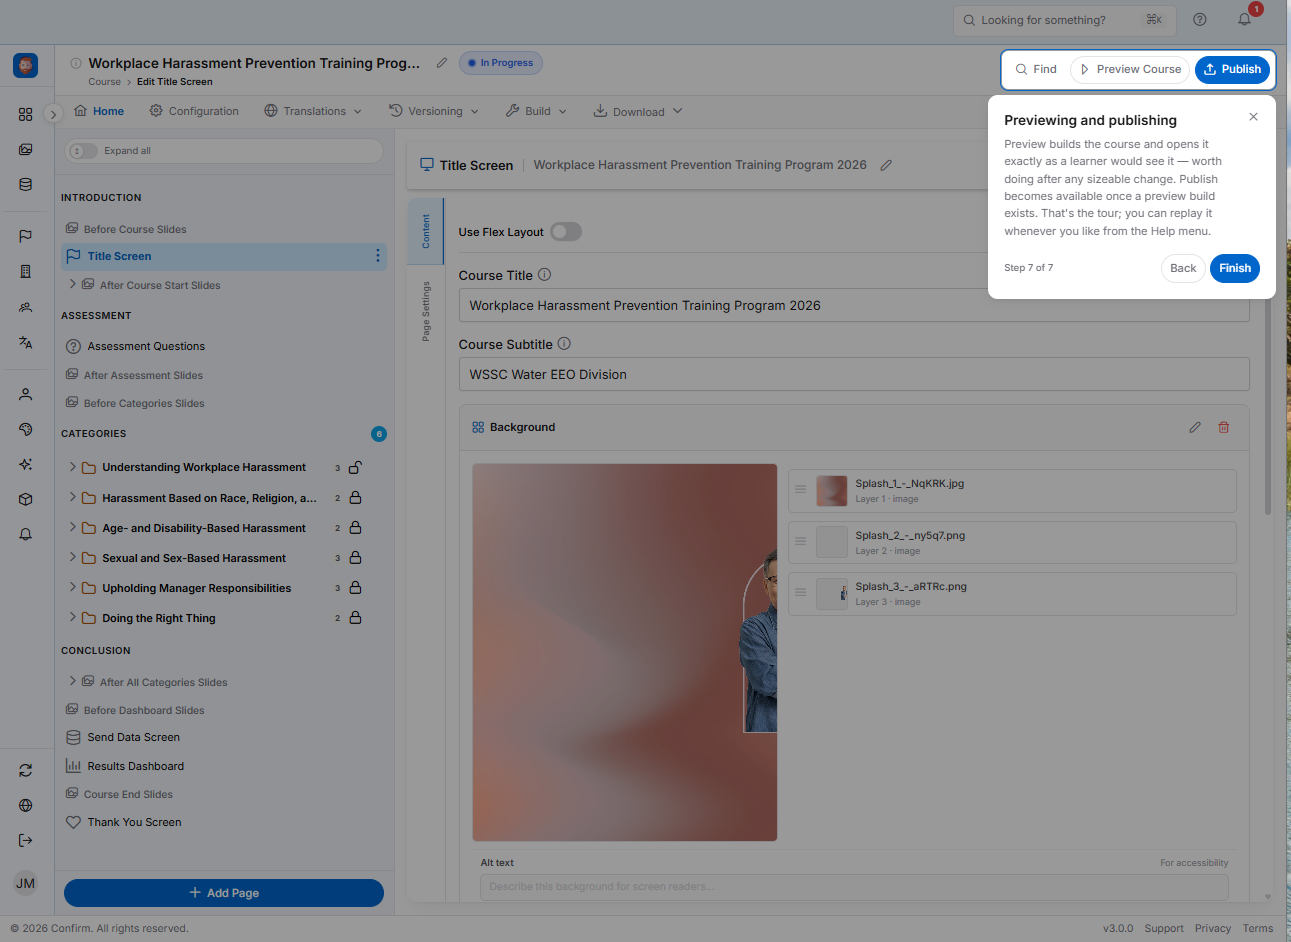
Task: Click the notifications bell icon
Action: click(1244, 19)
